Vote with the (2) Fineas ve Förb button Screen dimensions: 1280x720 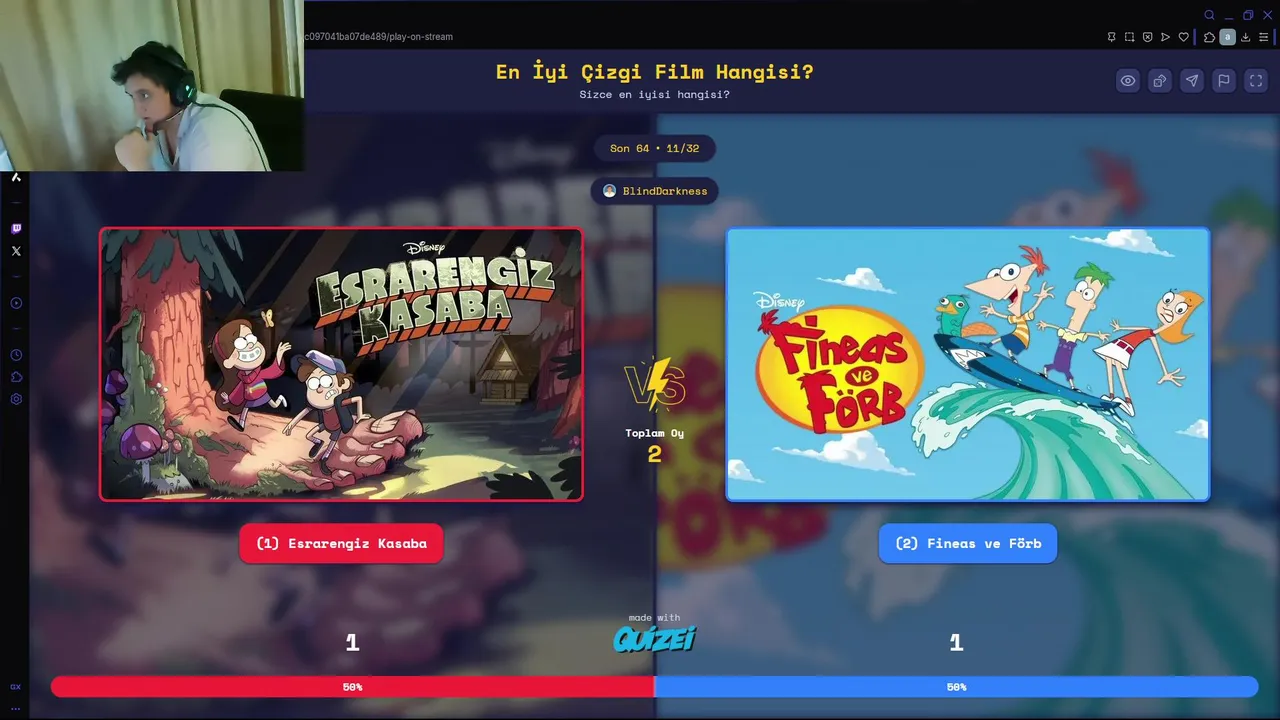tap(968, 543)
